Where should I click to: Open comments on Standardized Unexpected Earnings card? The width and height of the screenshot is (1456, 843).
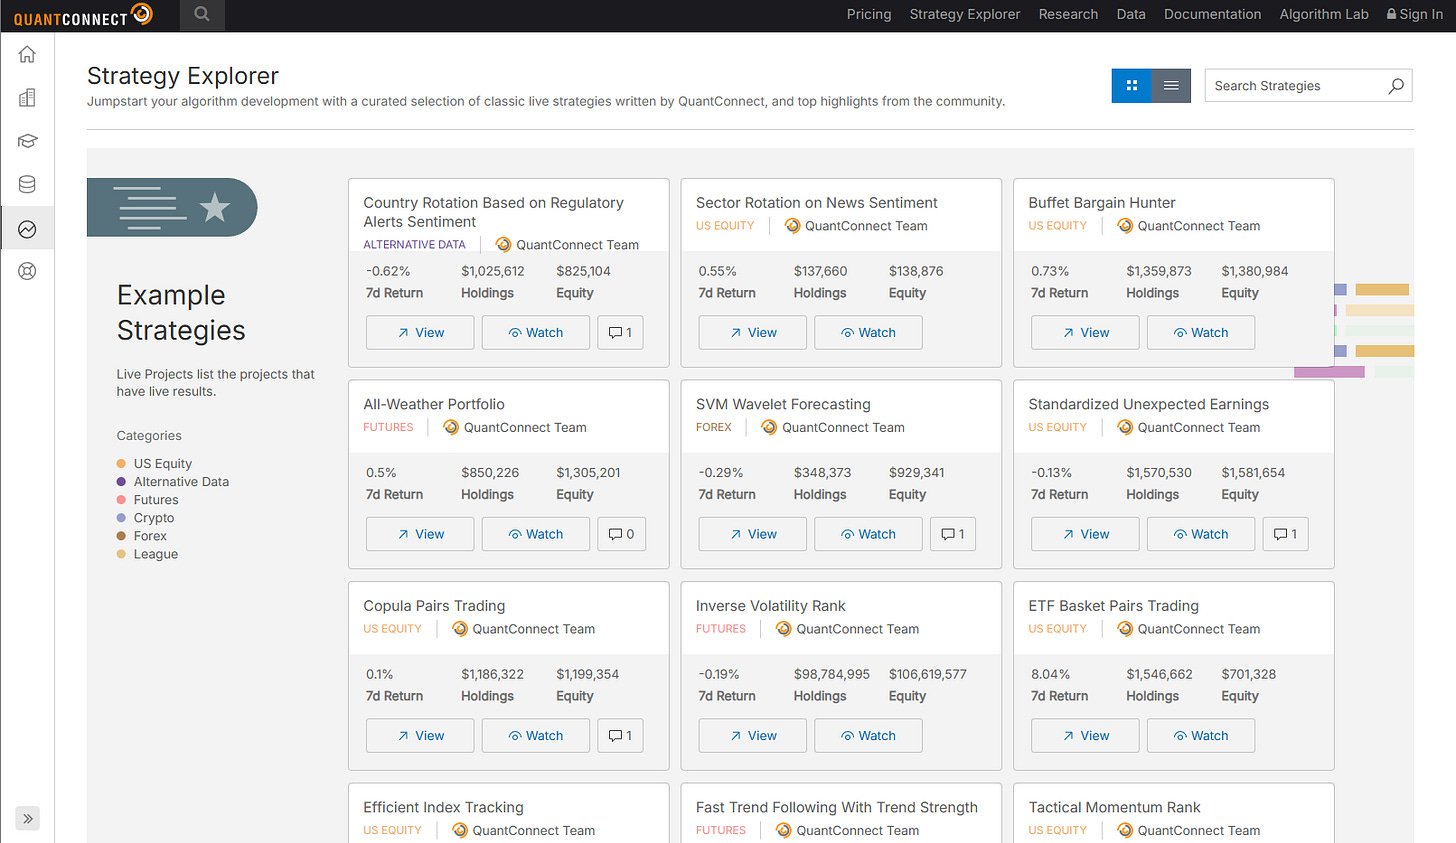tap(1285, 534)
